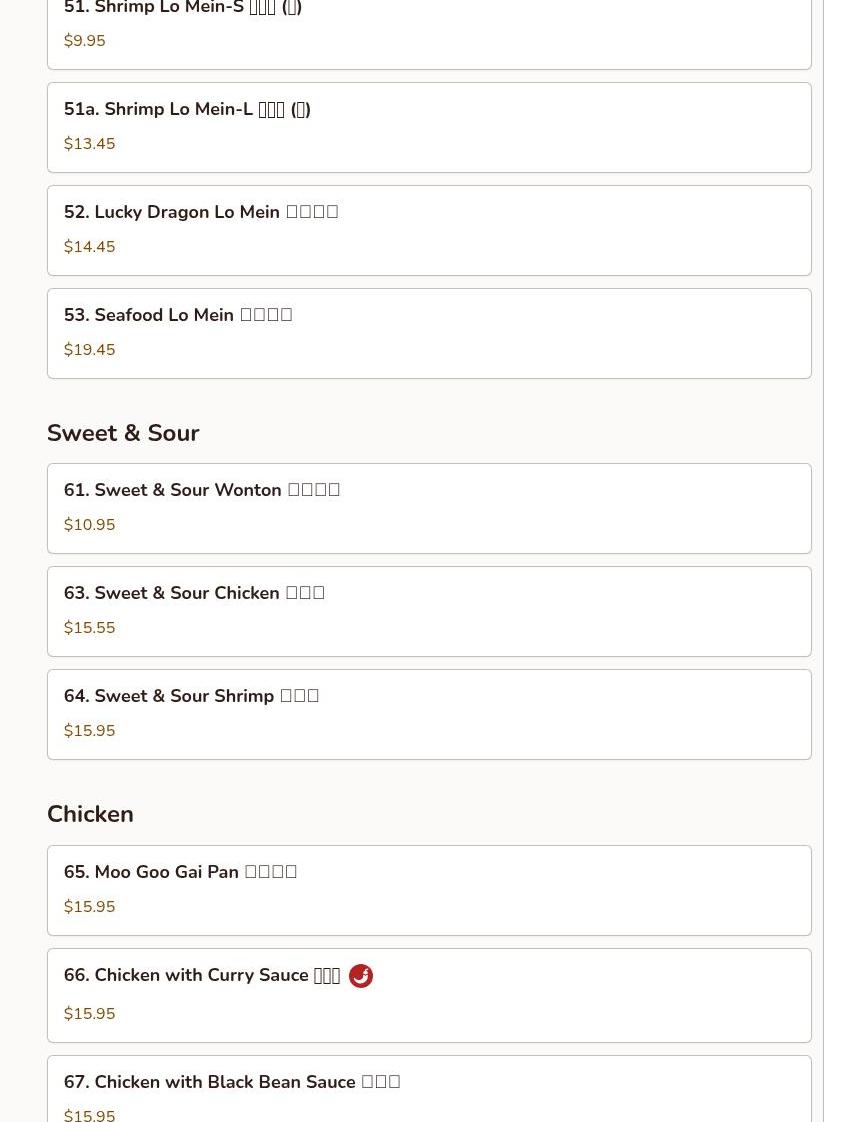
Task: Click the $14.45 Lucky Dragon price
Action: point(89,247)
